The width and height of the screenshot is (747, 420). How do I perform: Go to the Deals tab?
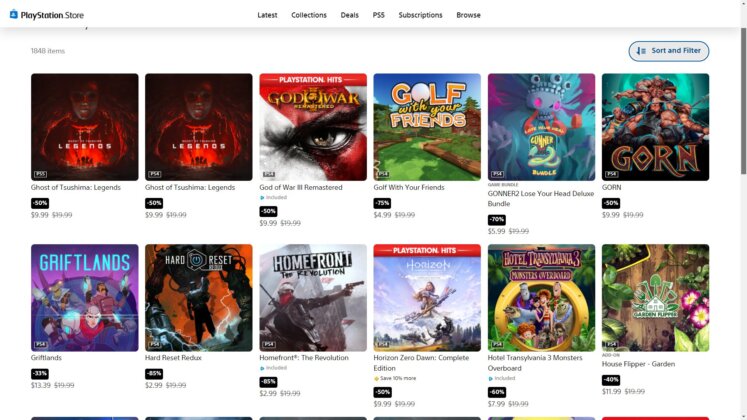[x=349, y=15]
